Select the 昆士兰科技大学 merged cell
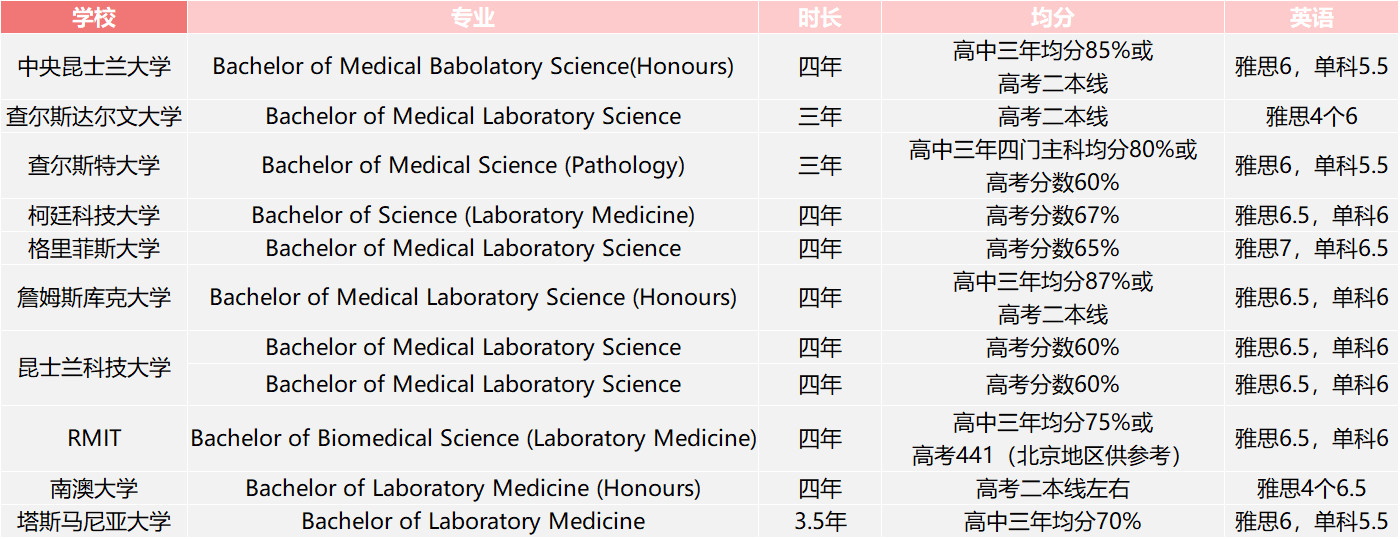Screen dimensions: 1400x539 pyautogui.click(x=94, y=367)
